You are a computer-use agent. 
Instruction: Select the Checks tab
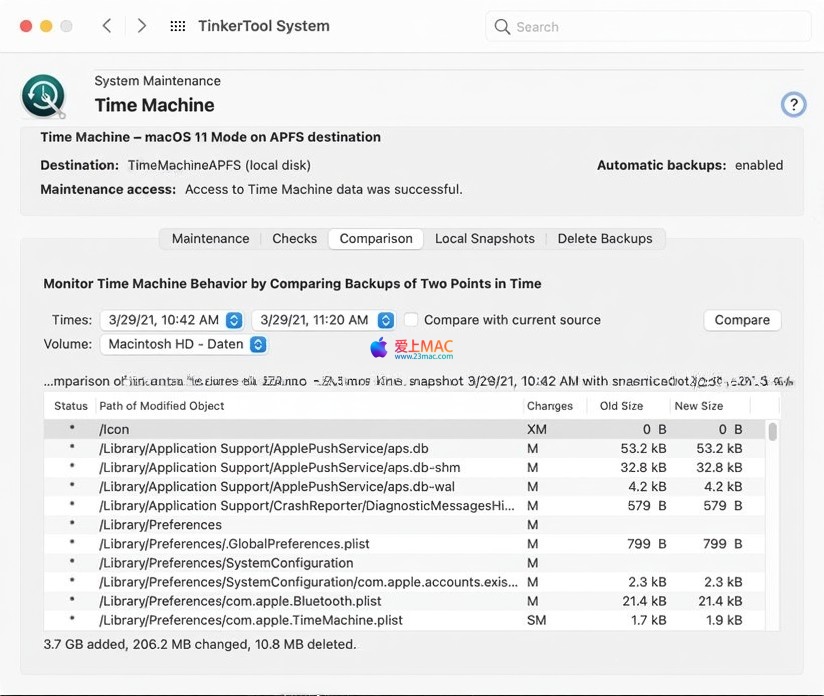tap(294, 239)
